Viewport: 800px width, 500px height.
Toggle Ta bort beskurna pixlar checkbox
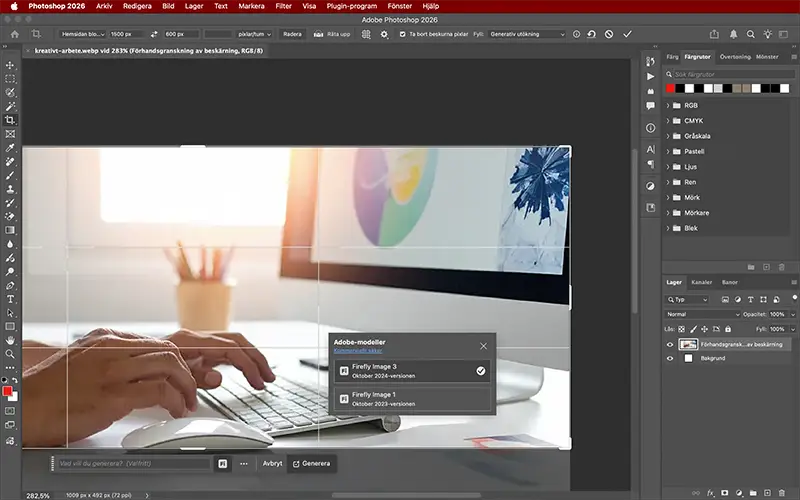[x=403, y=34]
